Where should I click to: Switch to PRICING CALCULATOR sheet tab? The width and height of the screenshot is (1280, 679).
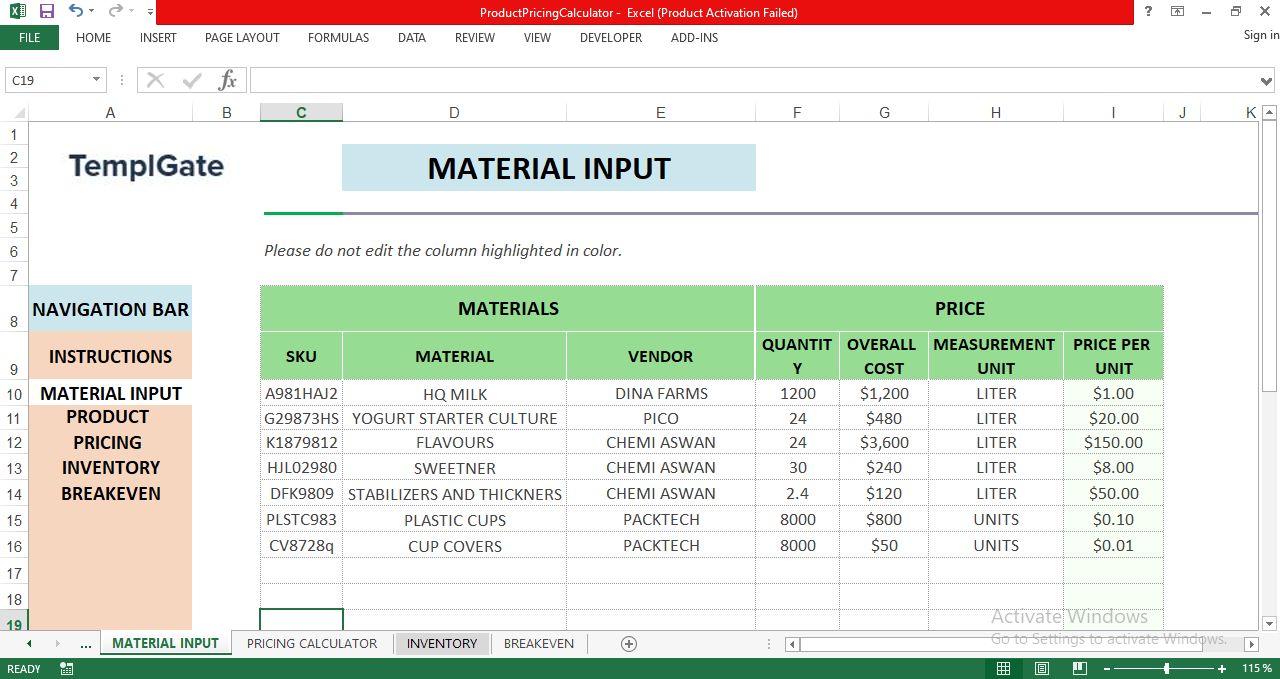click(x=312, y=644)
